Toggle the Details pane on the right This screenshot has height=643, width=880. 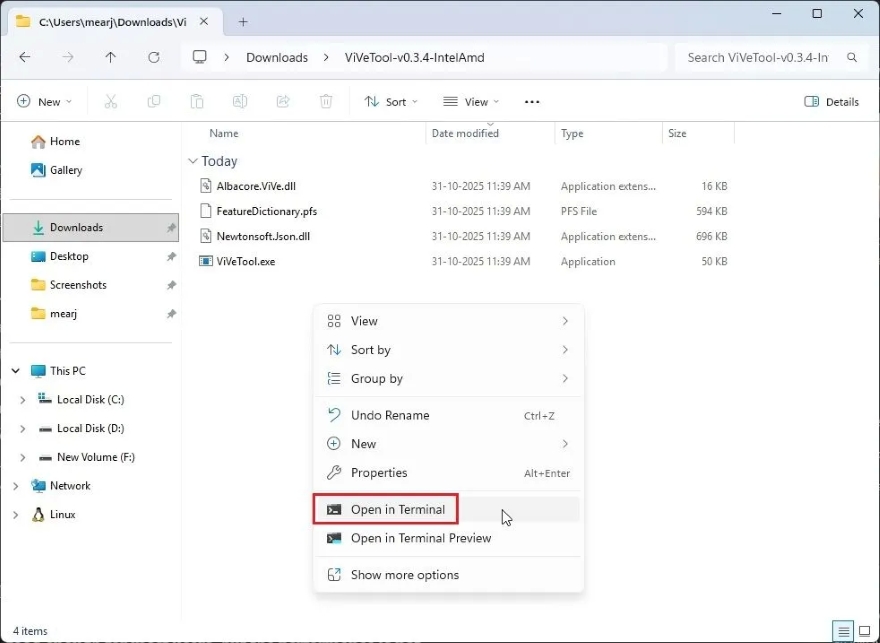(831, 101)
